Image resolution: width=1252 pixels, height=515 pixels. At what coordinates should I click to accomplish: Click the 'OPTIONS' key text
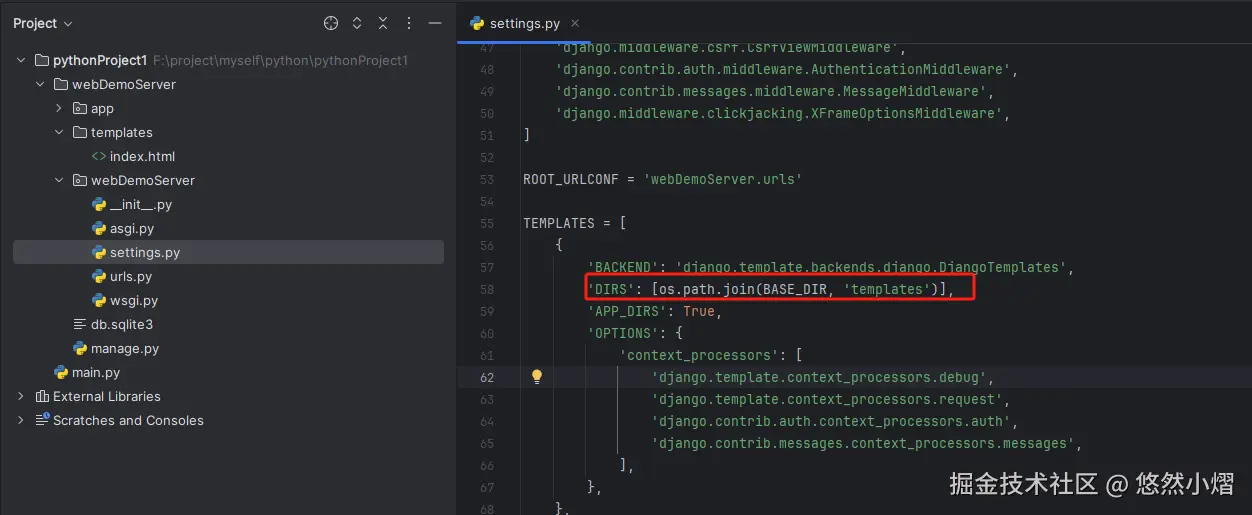pos(623,333)
